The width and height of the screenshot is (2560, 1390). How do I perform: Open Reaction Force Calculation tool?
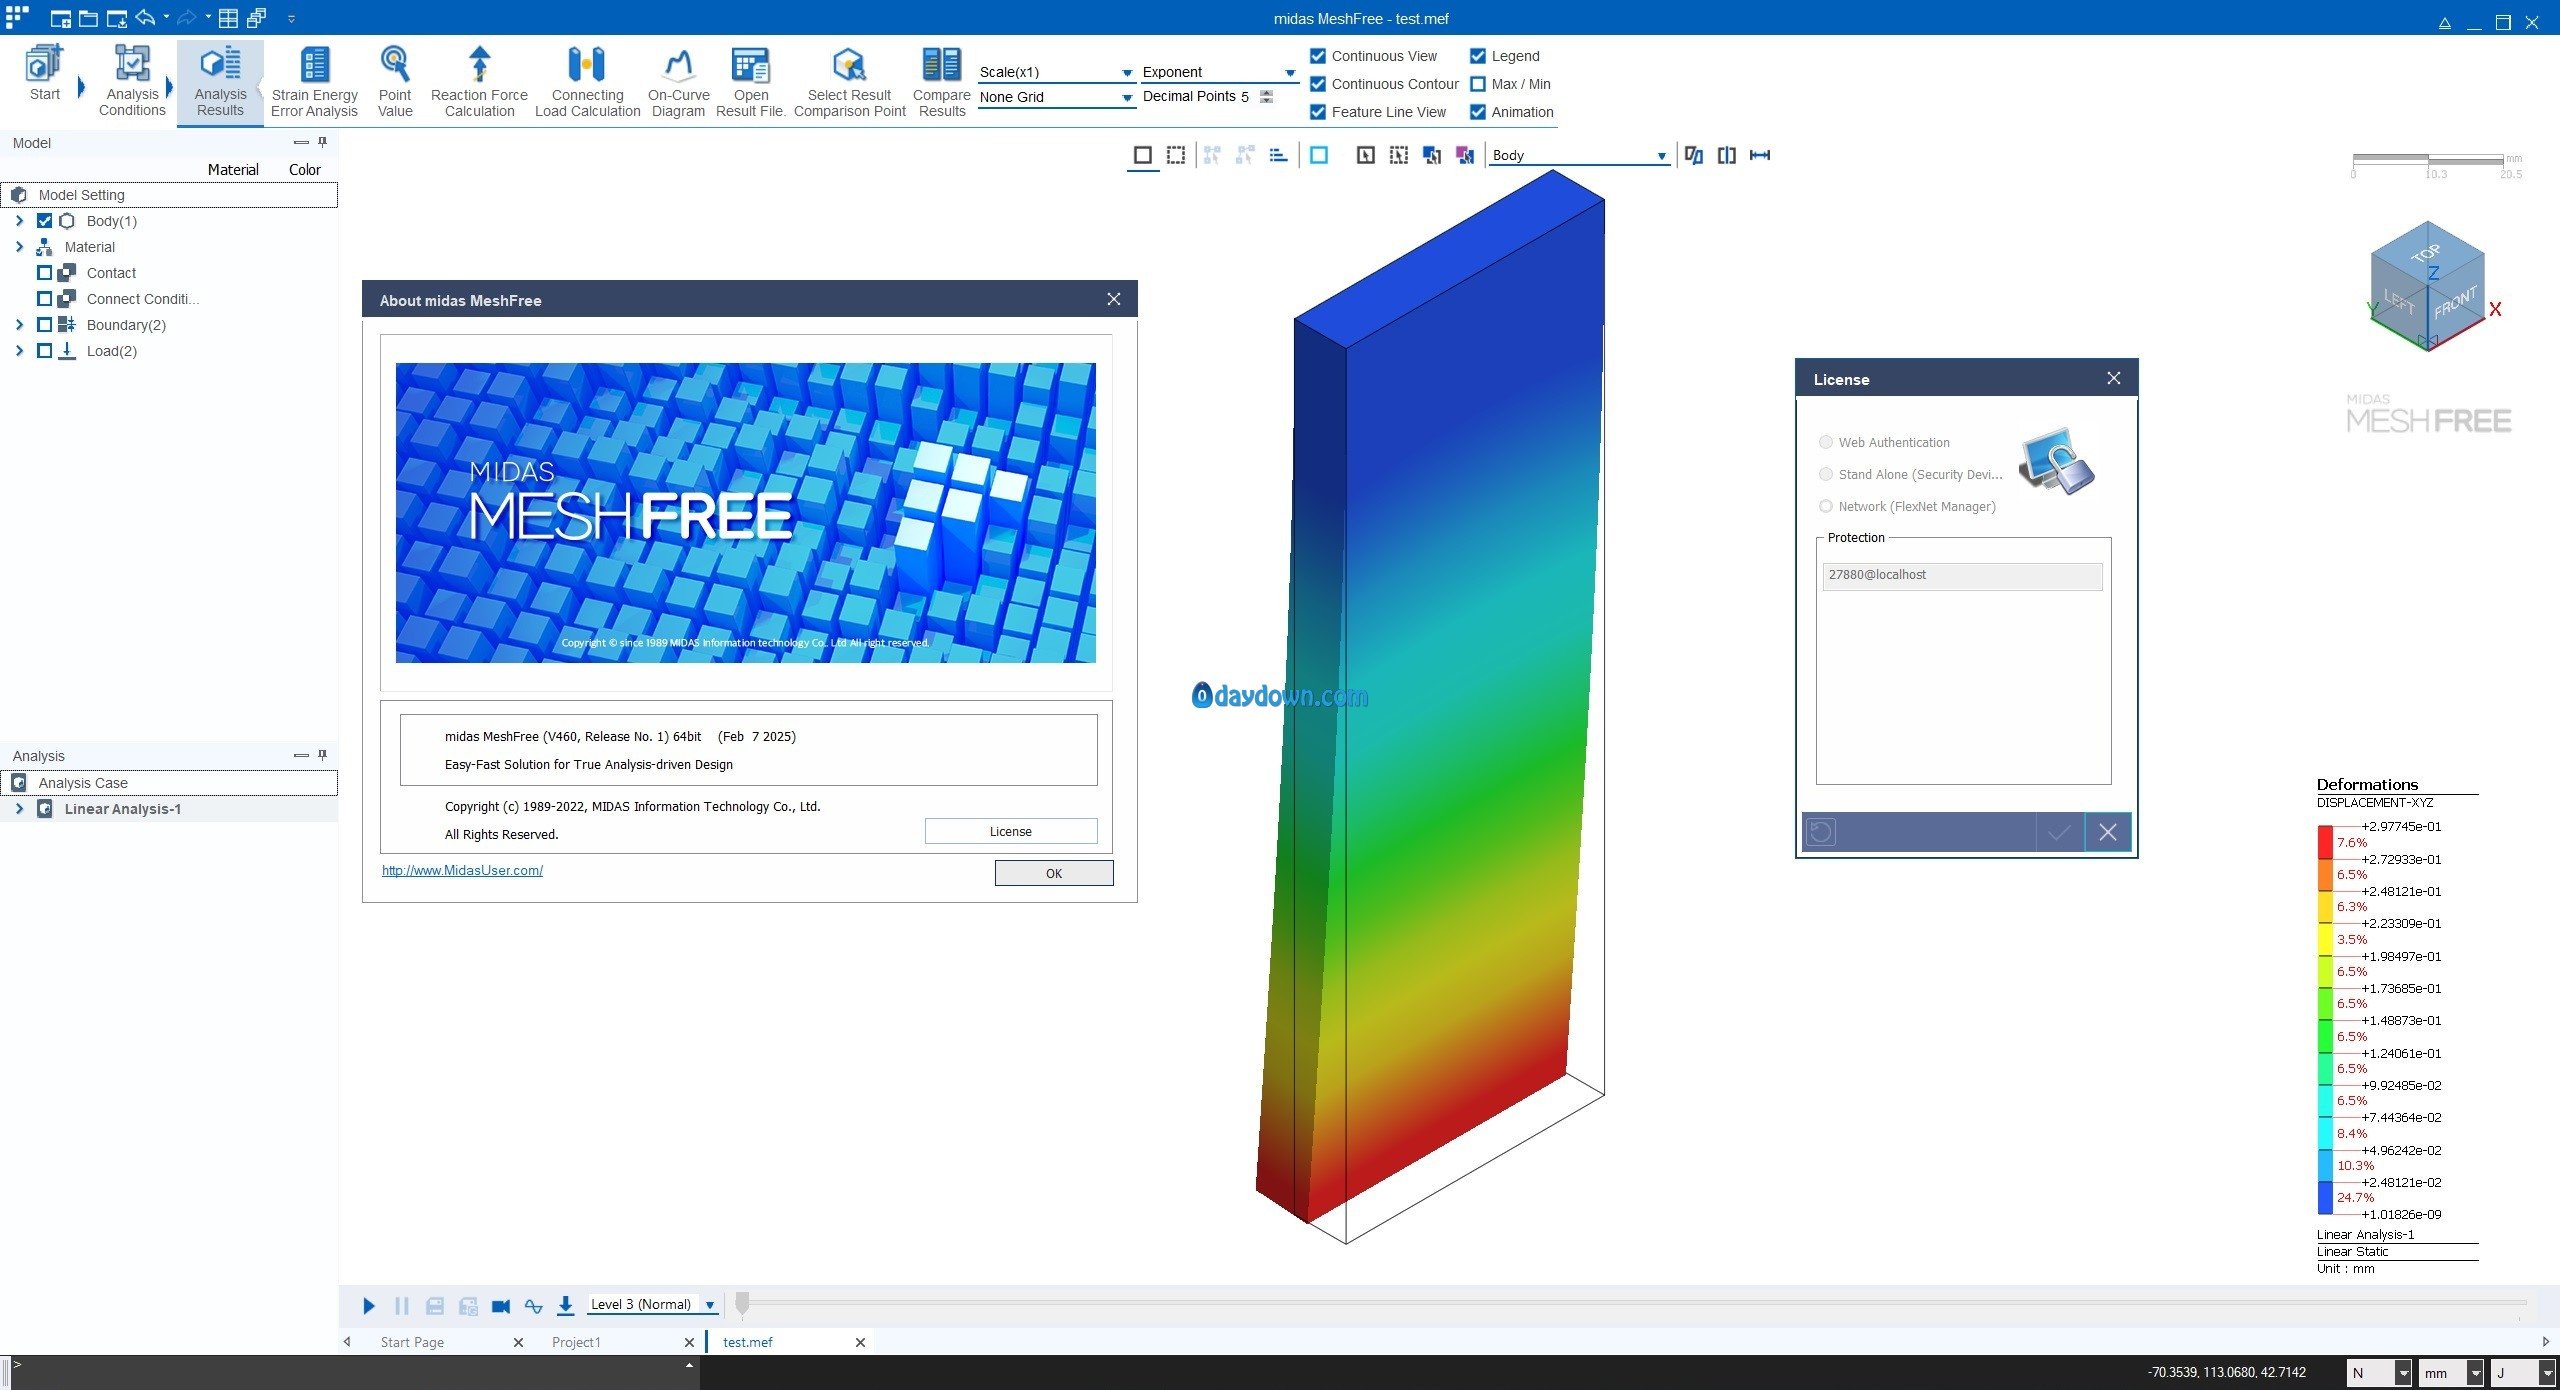click(x=479, y=82)
